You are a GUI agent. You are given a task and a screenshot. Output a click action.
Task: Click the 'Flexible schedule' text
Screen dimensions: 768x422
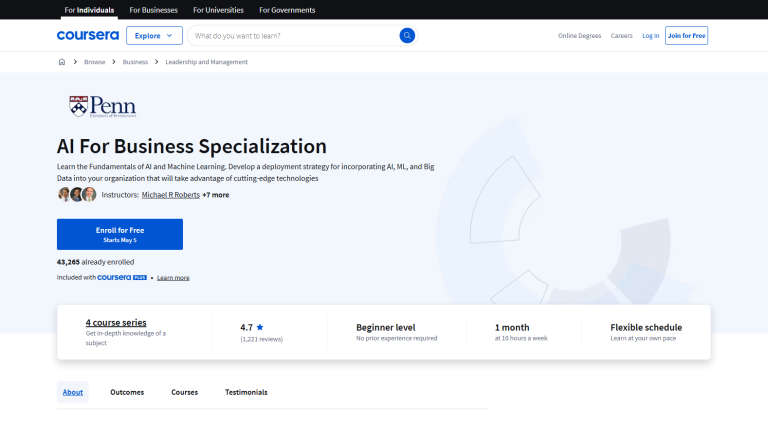(646, 327)
